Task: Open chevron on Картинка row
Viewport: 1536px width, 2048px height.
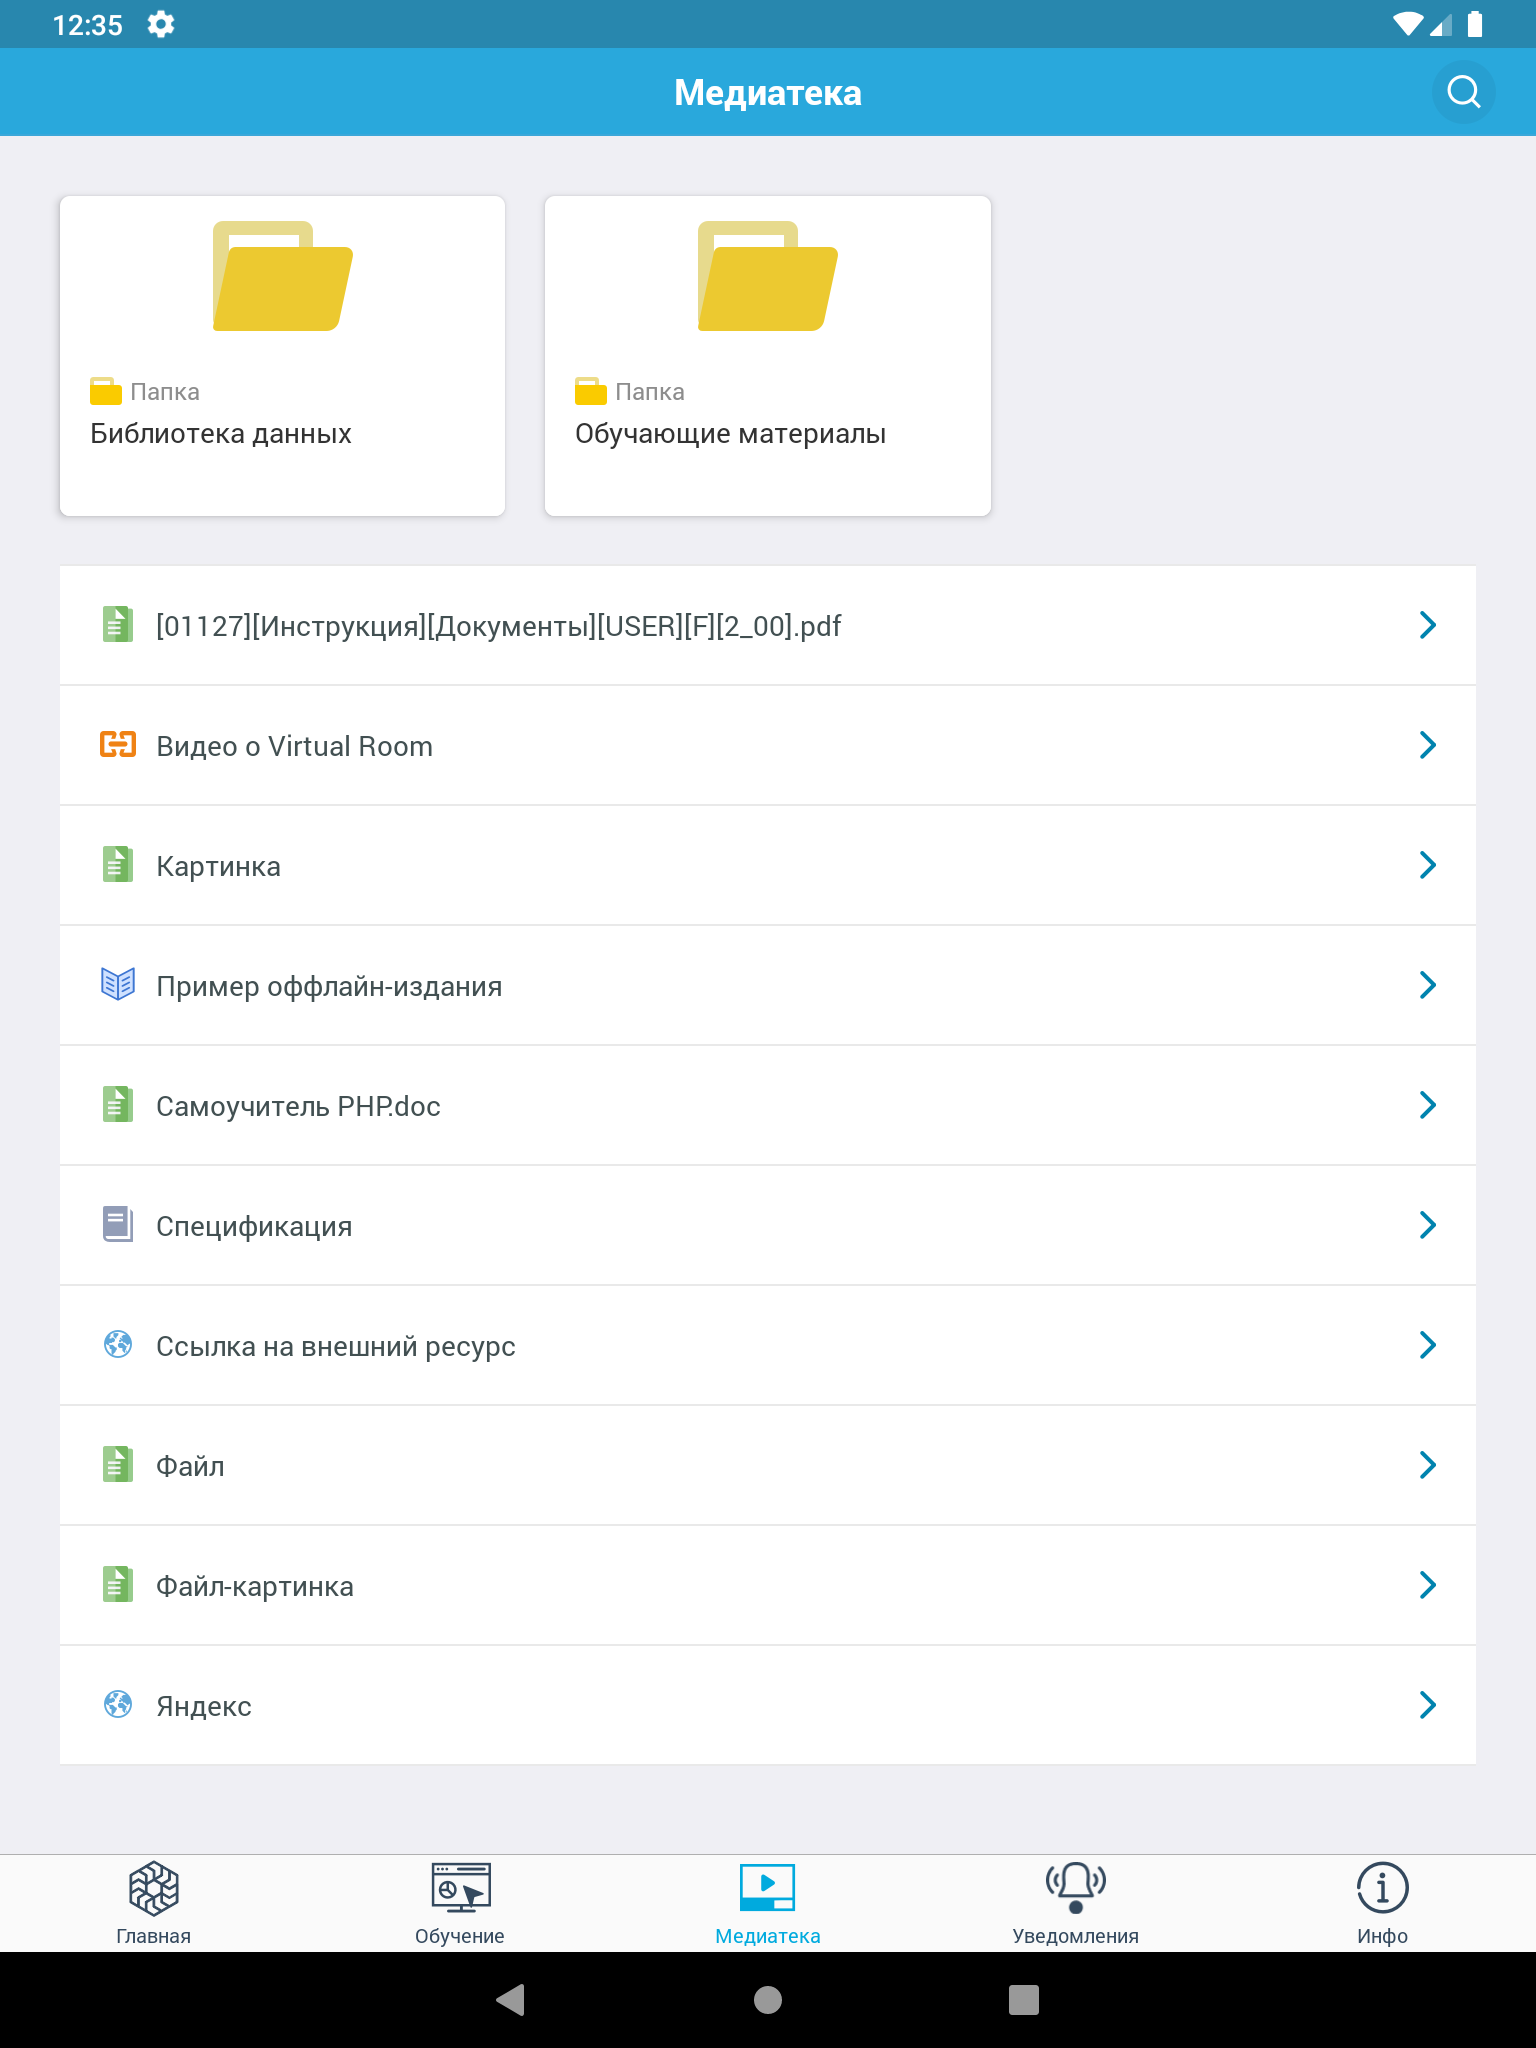Action: [x=1428, y=865]
